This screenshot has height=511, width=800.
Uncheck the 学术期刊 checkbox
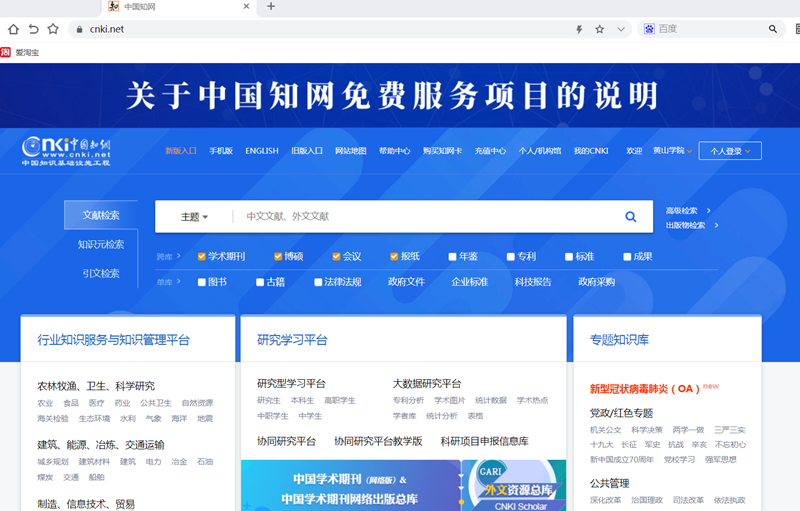[x=202, y=257]
